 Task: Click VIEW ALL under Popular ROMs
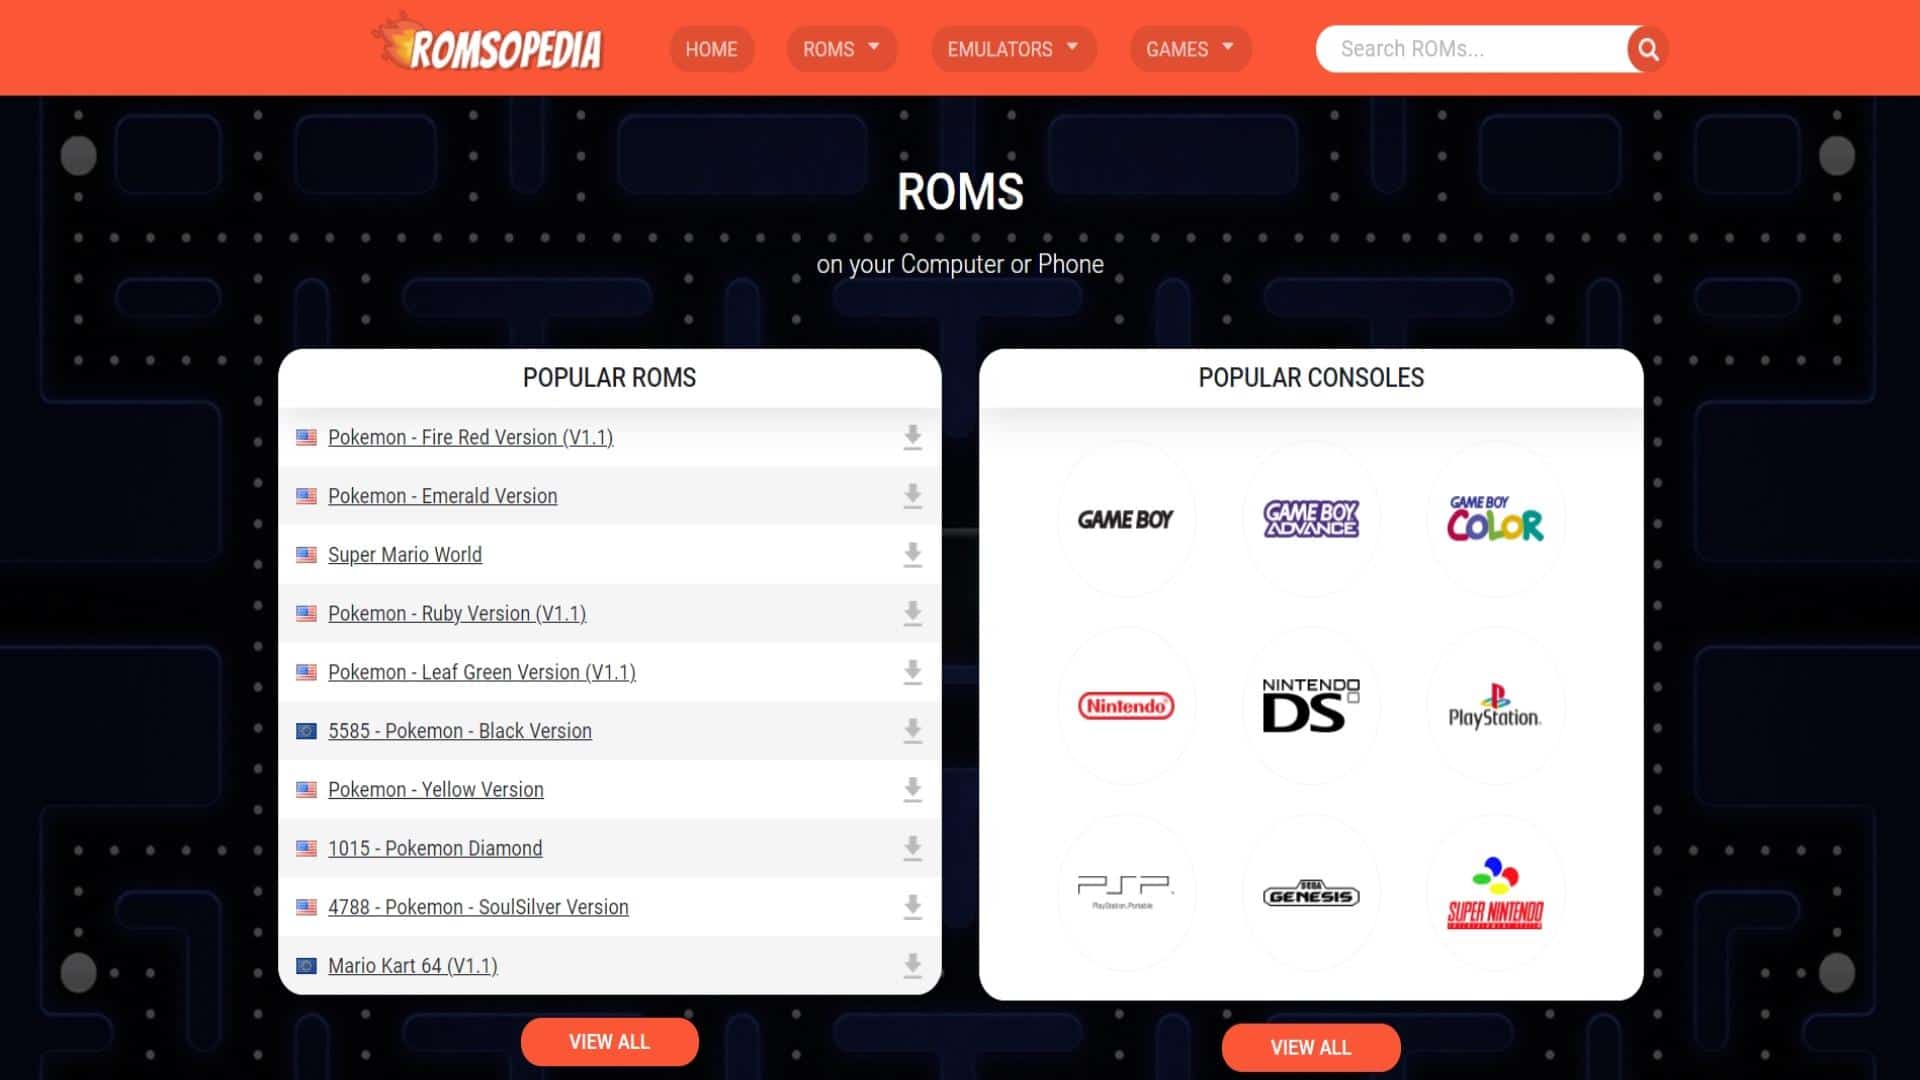coord(609,1042)
